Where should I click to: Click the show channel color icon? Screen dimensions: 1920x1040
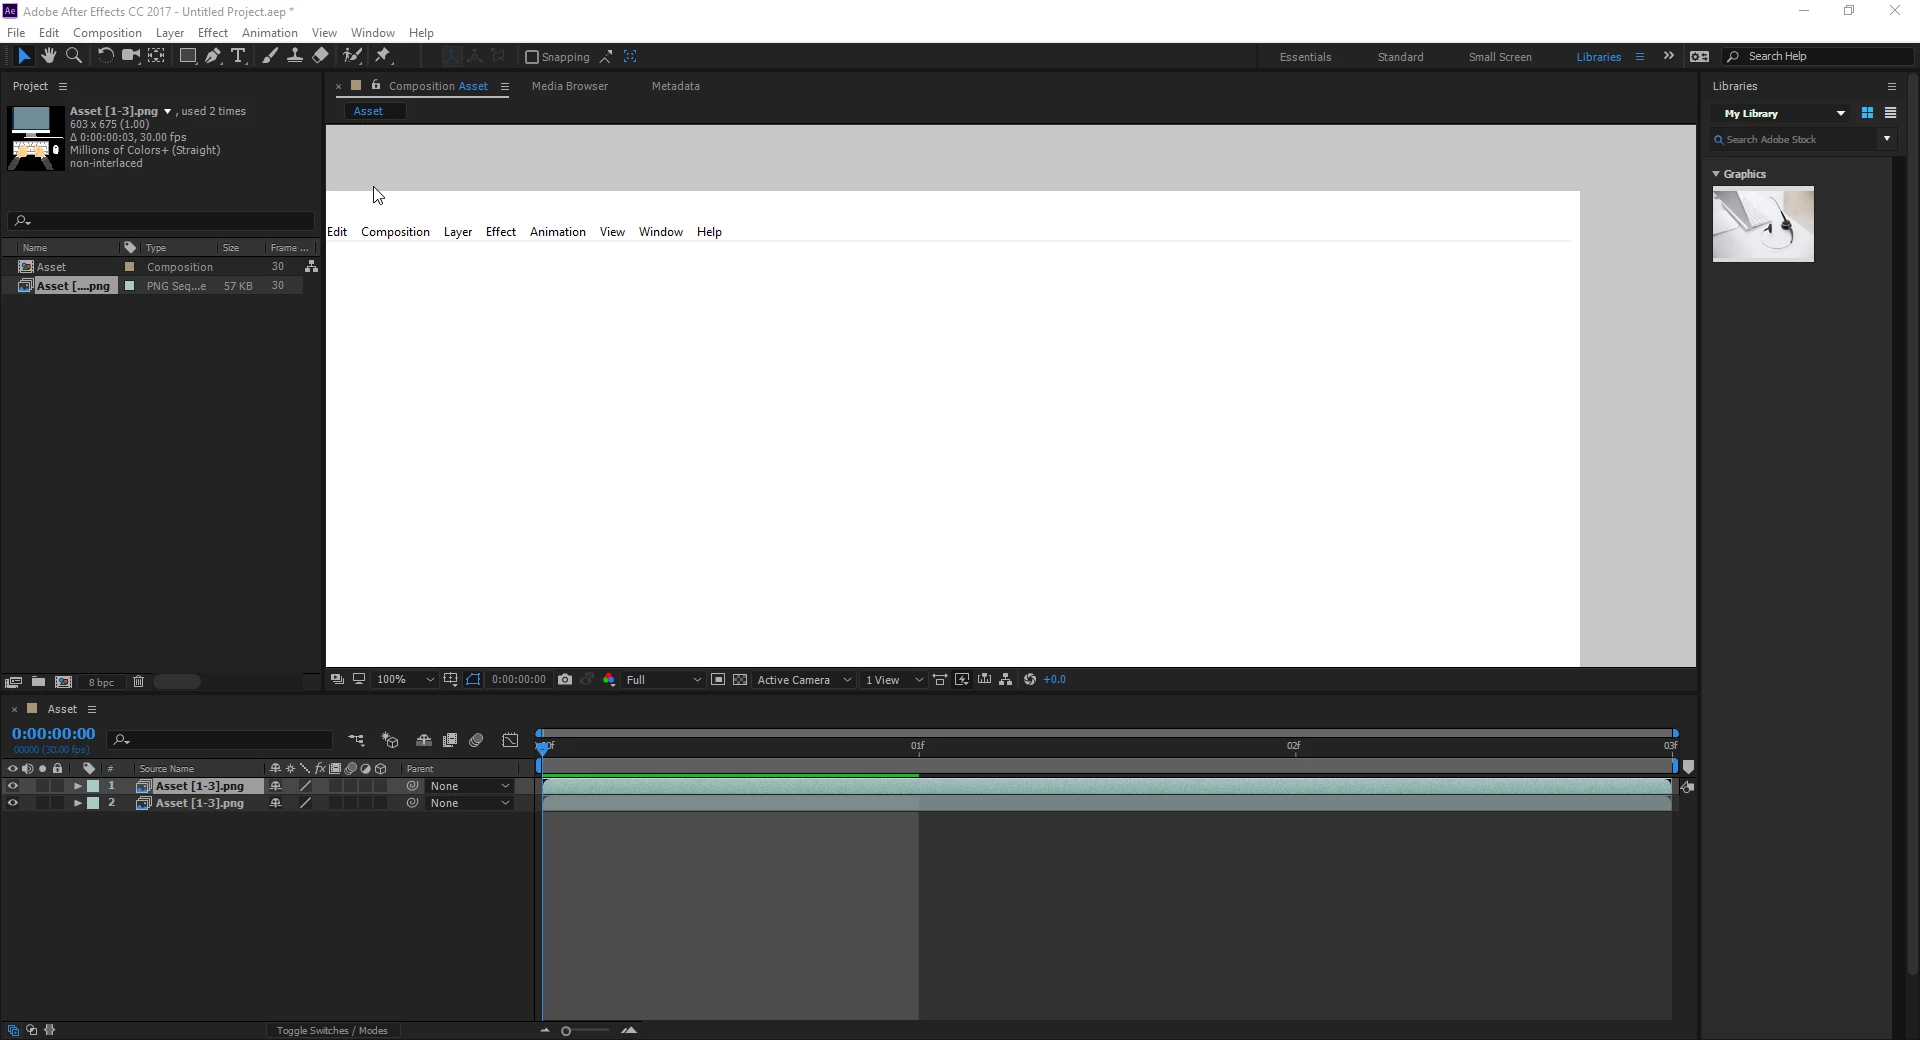pyautogui.click(x=609, y=680)
